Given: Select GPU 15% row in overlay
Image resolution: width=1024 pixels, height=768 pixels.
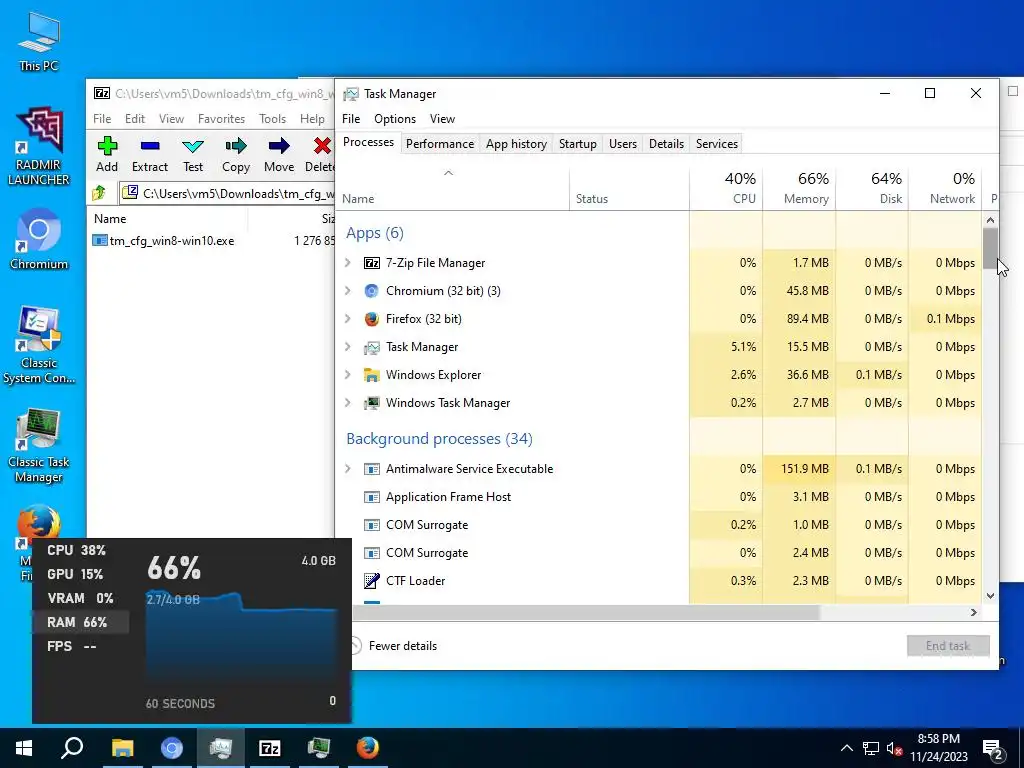Looking at the screenshot, I should point(81,574).
